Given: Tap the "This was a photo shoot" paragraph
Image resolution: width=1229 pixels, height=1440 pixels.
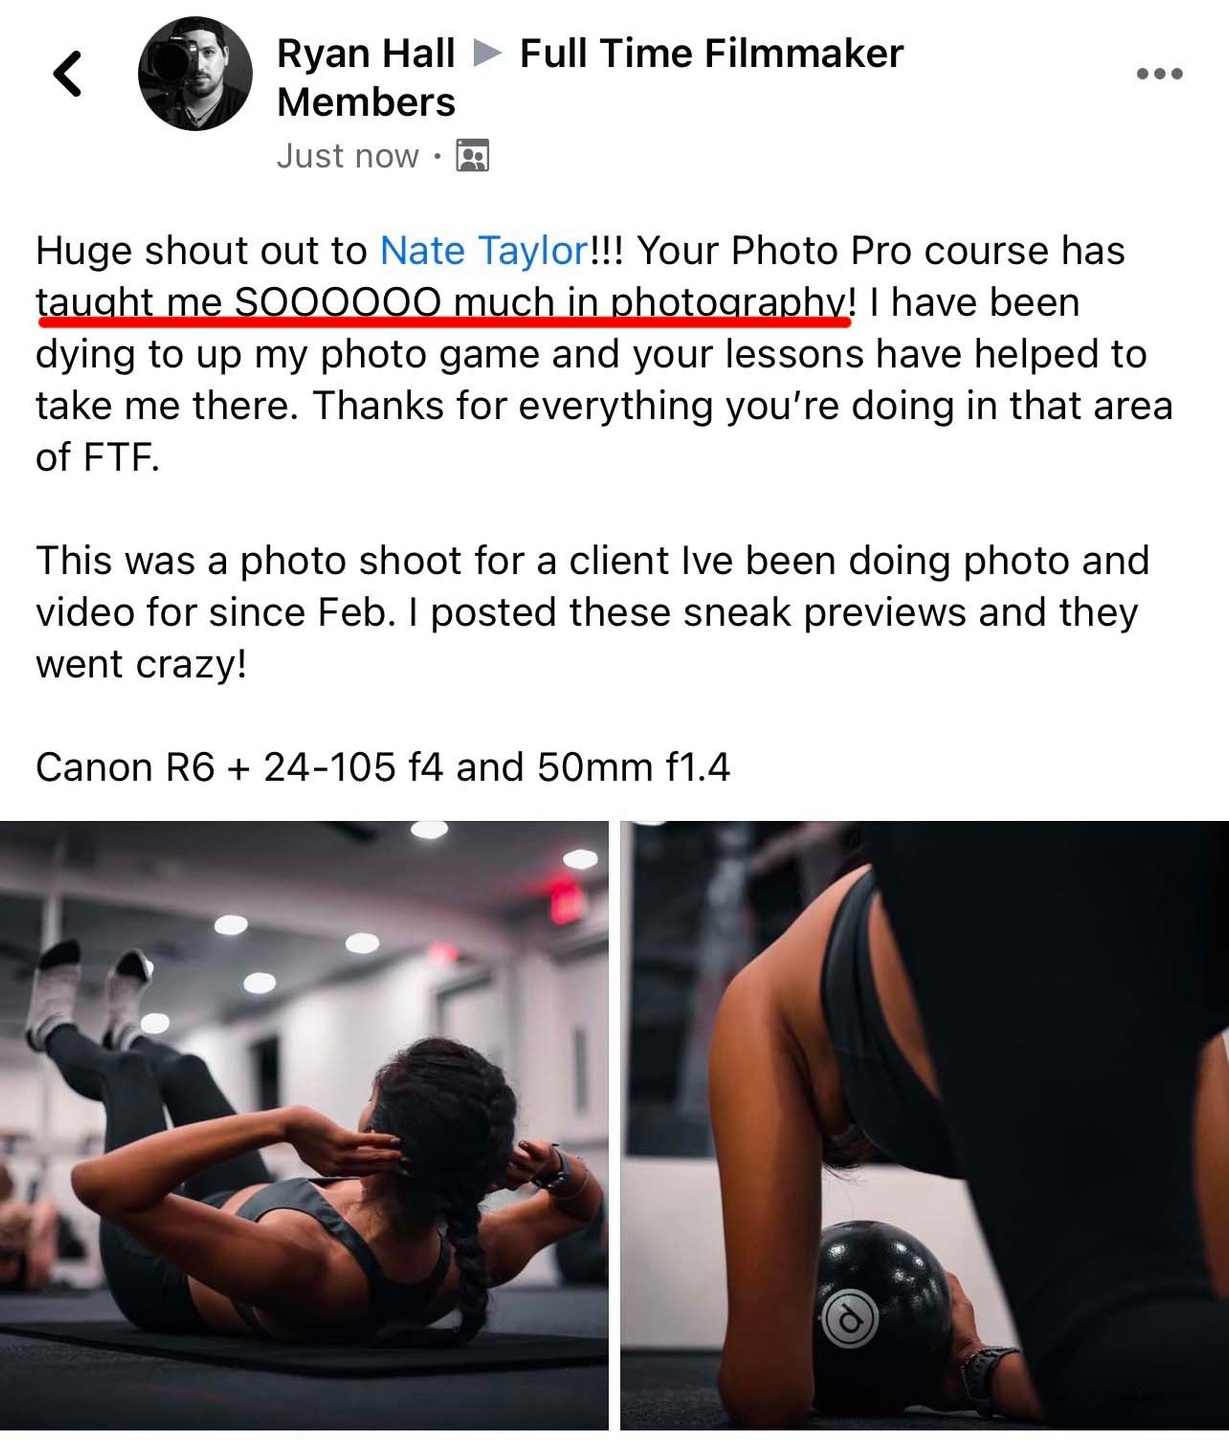Looking at the screenshot, I should coord(593,612).
